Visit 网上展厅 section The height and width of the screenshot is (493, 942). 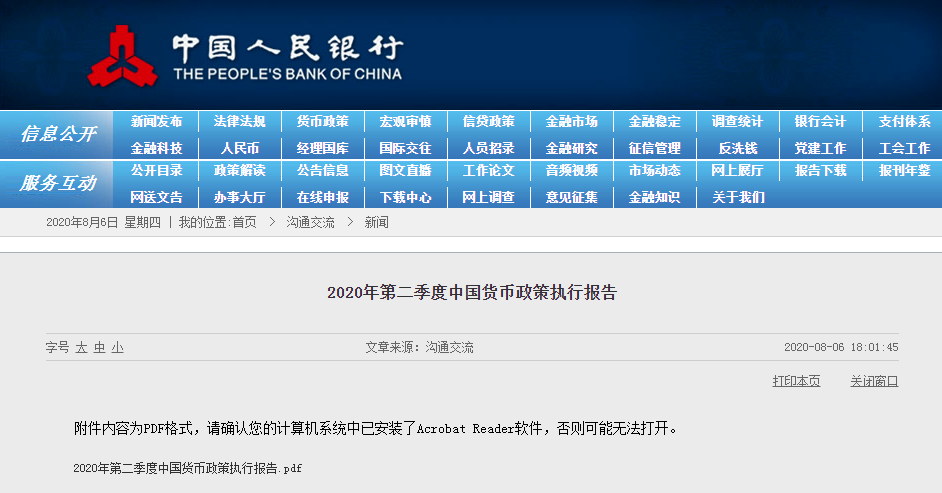(737, 171)
